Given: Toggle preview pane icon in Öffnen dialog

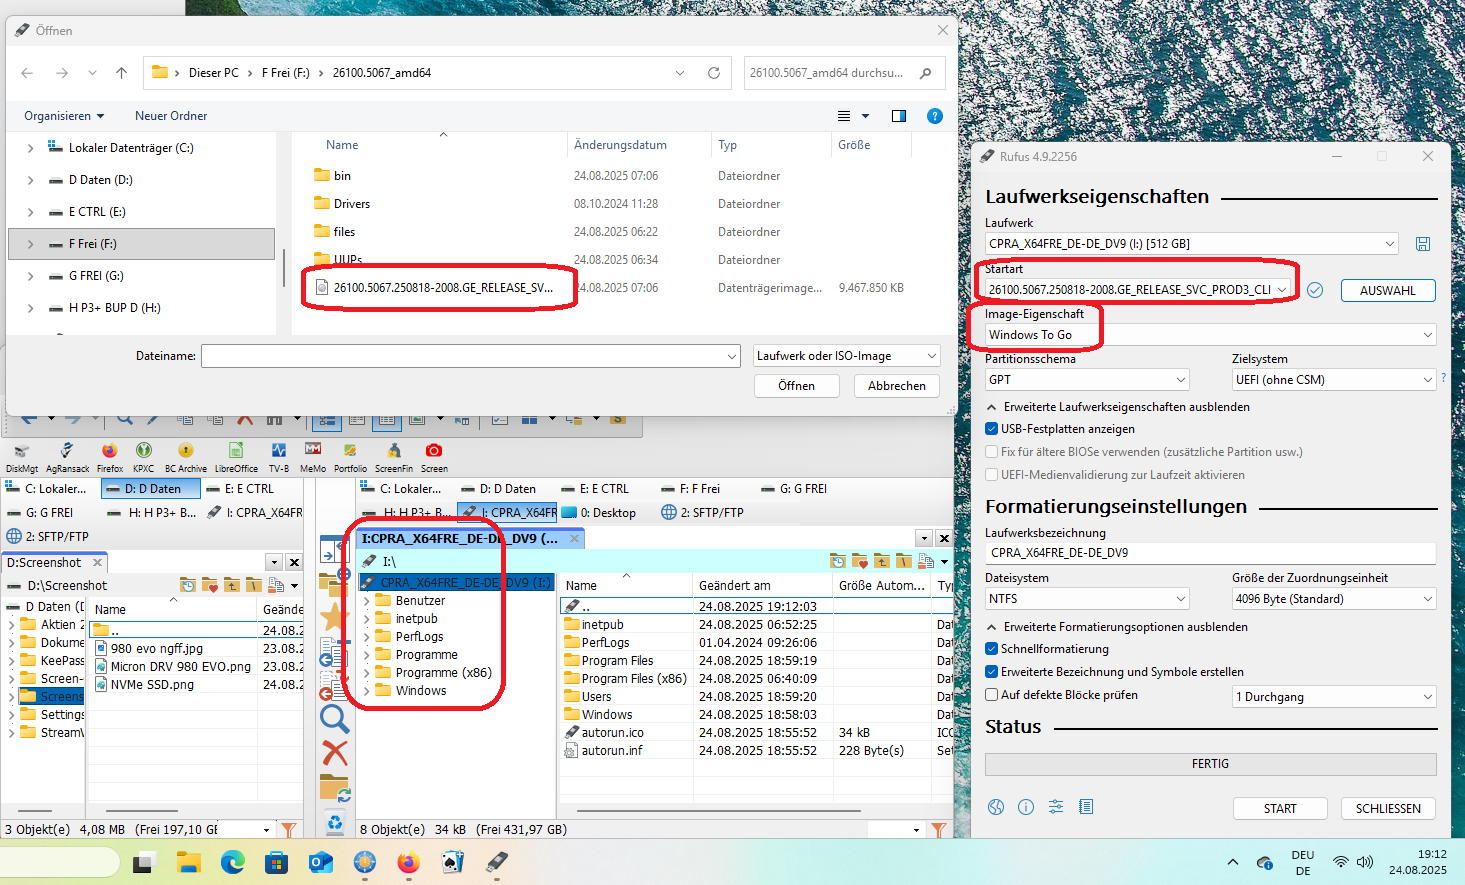Looking at the screenshot, I should click(x=899, y=116).
